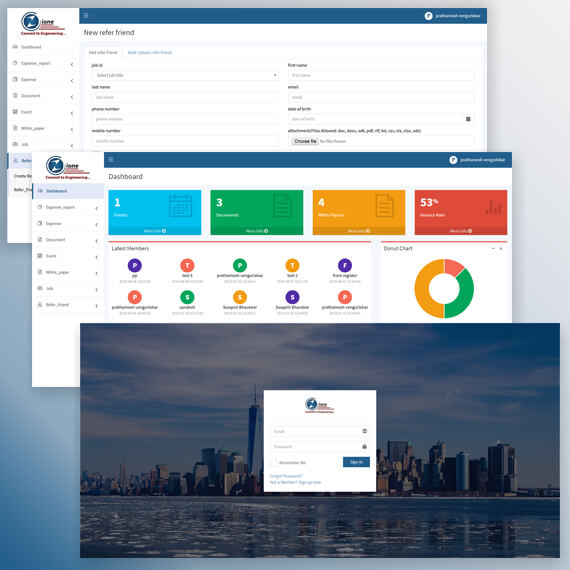570x570 pixels.
Task: Expand Document chevron in New refer friend sidebar
Action: tap(72, 97)
